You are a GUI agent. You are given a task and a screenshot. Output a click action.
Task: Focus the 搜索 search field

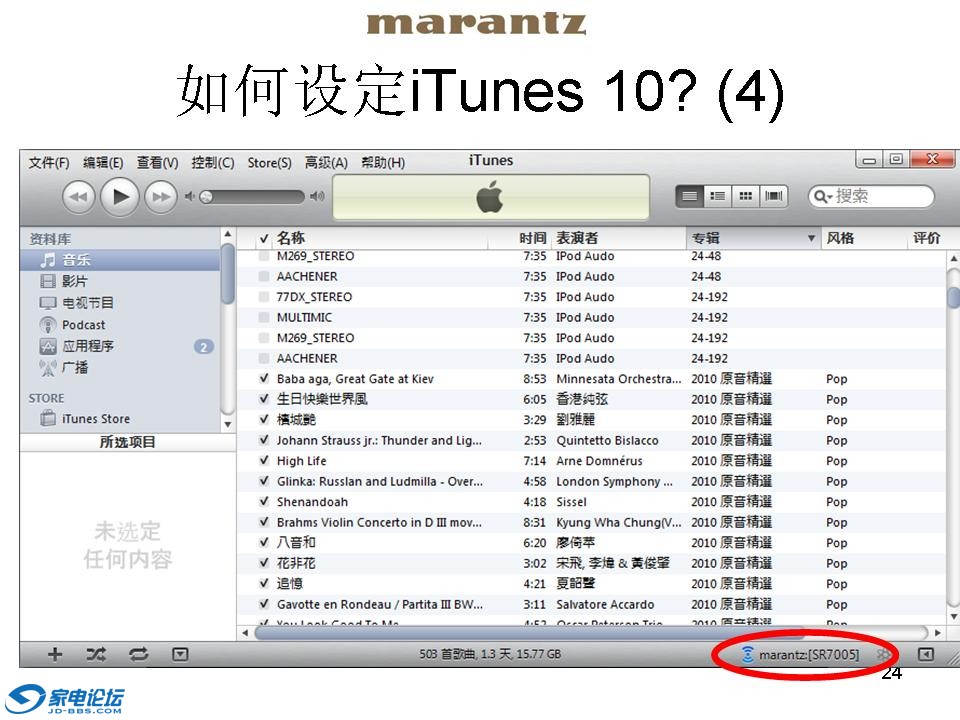[x=871, y=197]
